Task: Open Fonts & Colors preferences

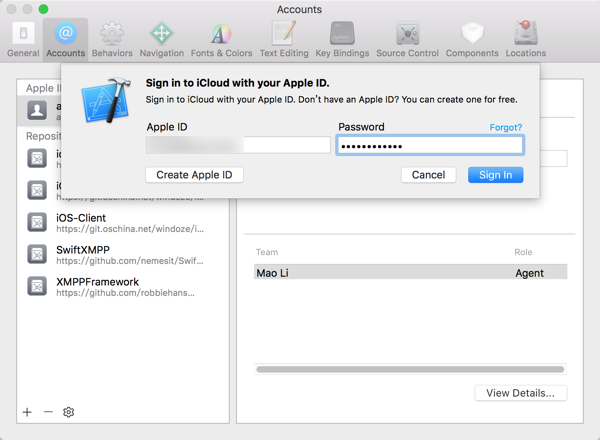Action: point(221,40)
